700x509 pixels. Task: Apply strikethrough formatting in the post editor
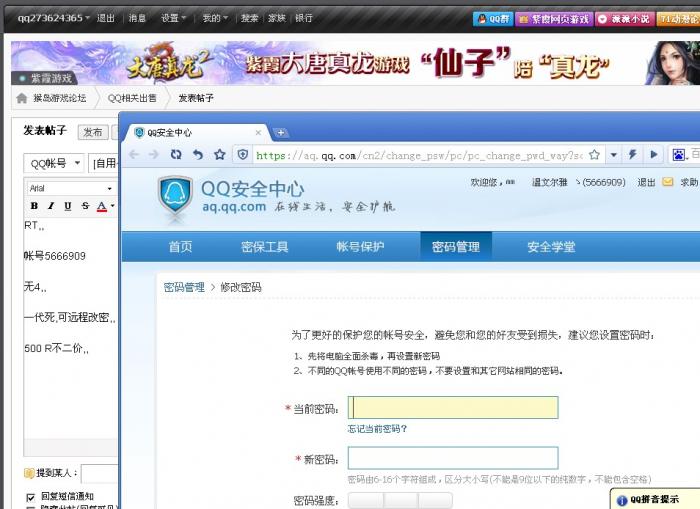click(x=85, y=206)
